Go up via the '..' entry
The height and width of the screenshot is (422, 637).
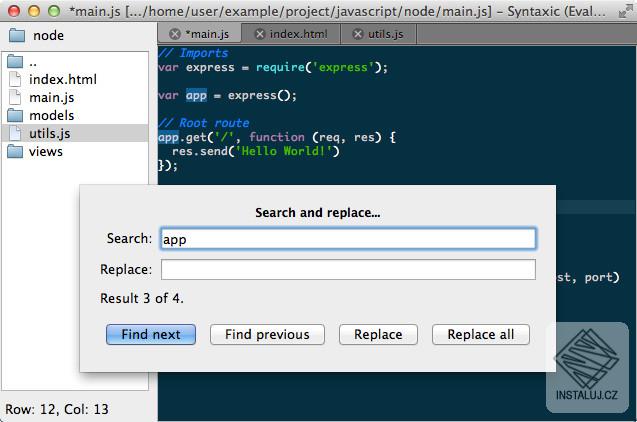coord(75,62)
